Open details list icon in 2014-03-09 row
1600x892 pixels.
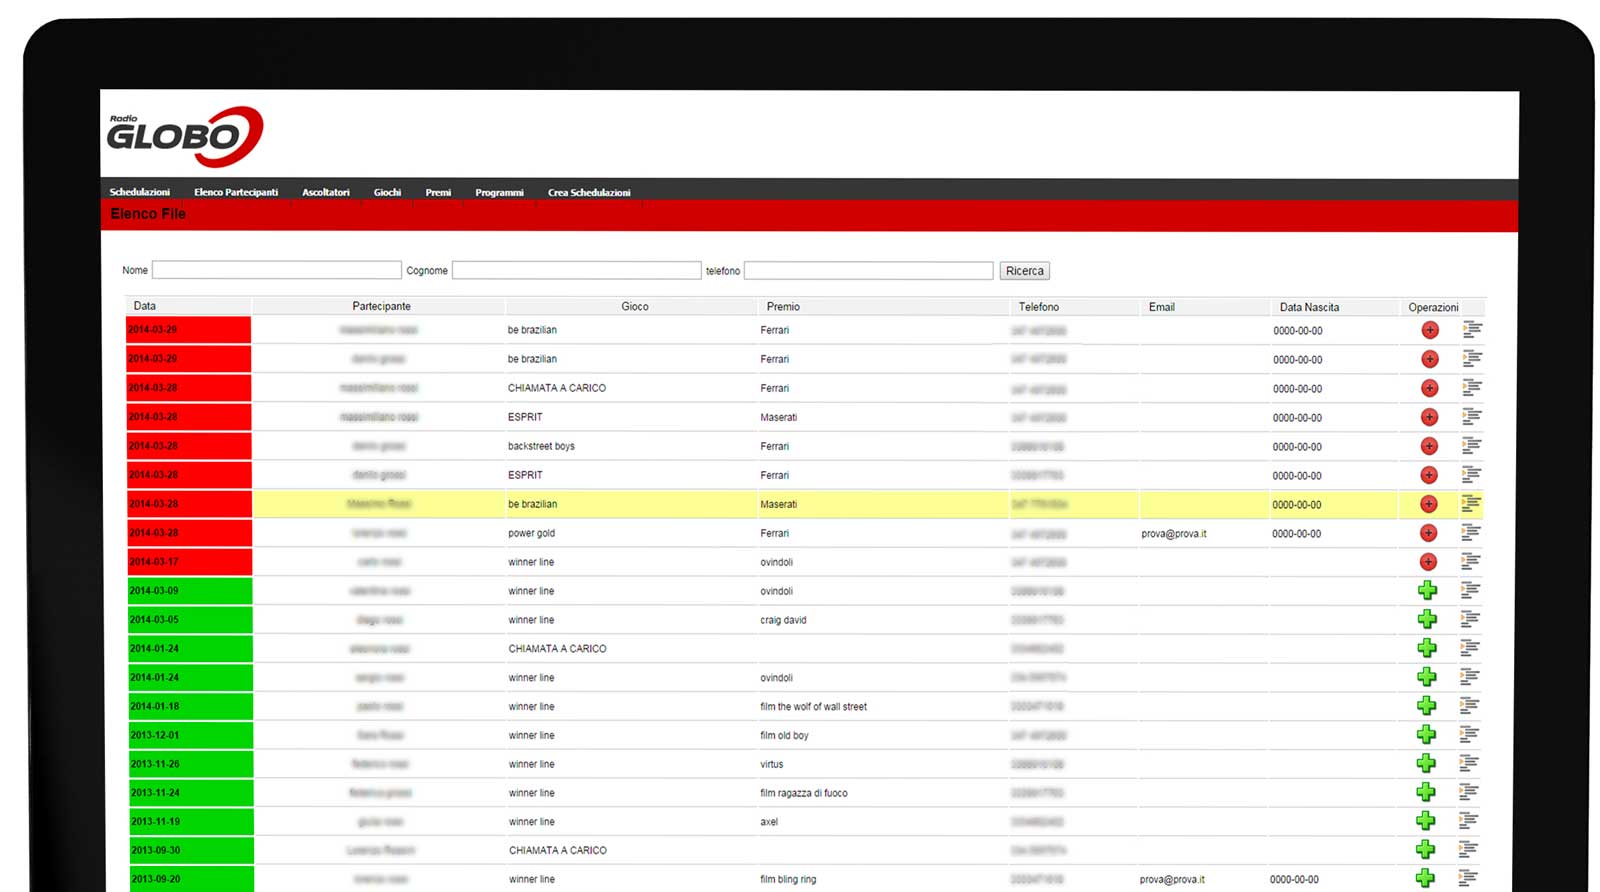[x=1470, y=590]
